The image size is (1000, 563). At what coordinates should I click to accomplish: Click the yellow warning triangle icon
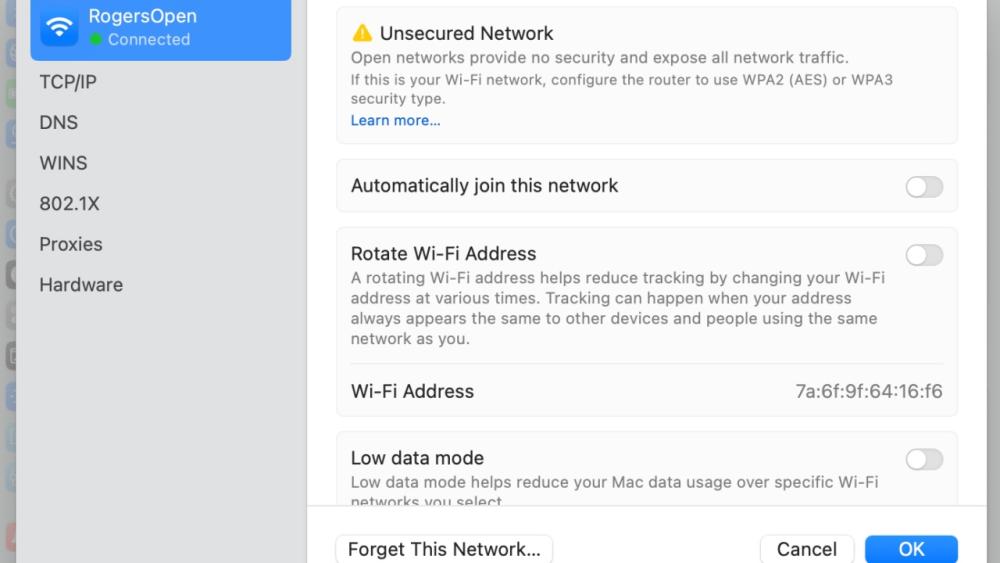(362, 34)
